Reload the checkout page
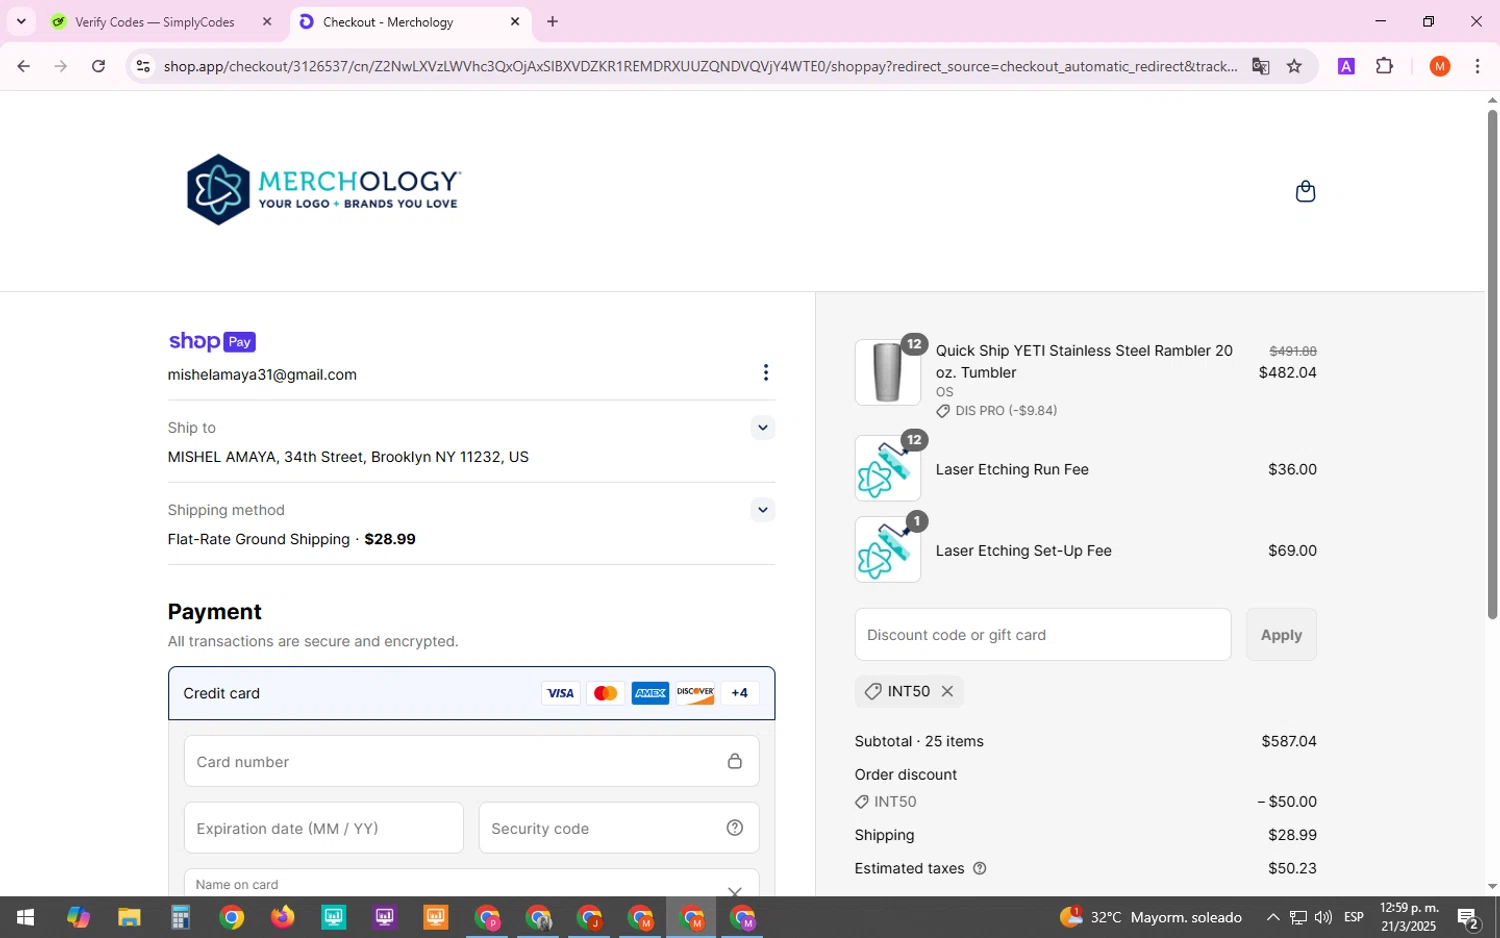The image size is (1500, 938). (x=98, y=66)
